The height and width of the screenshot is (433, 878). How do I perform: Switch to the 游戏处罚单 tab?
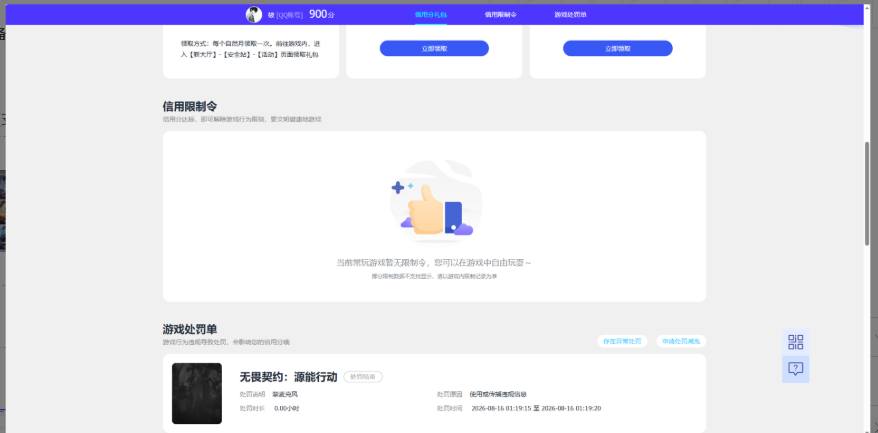click(x=571, y=15)
